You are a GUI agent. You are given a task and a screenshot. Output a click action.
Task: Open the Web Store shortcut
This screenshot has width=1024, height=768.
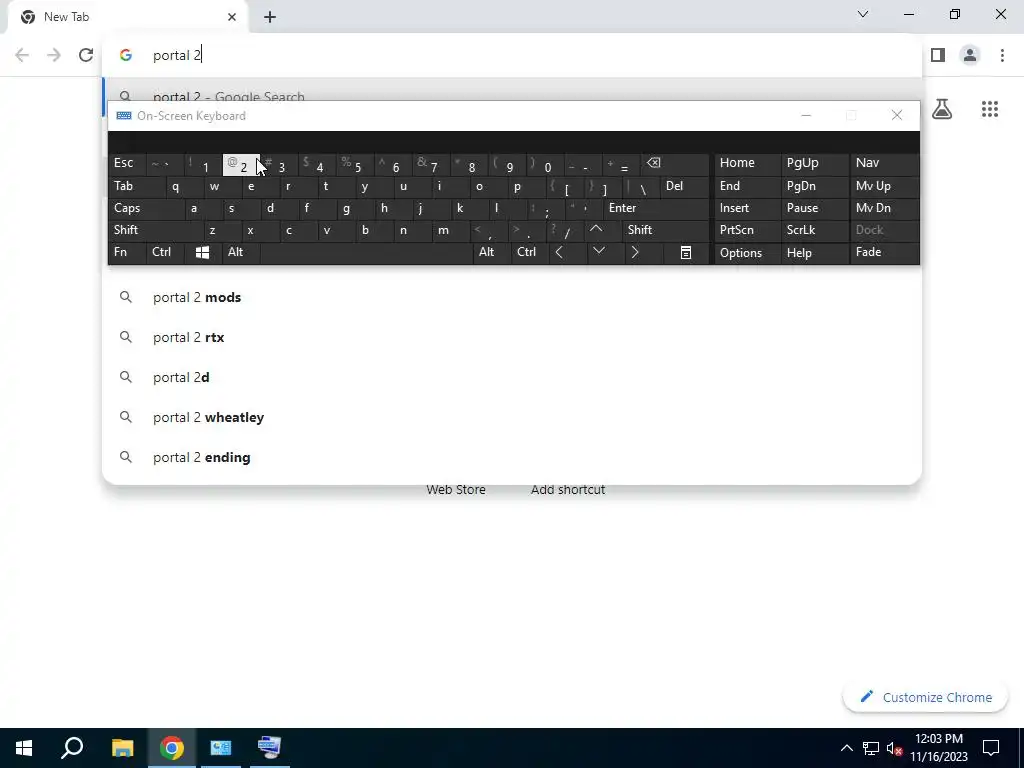456,490
